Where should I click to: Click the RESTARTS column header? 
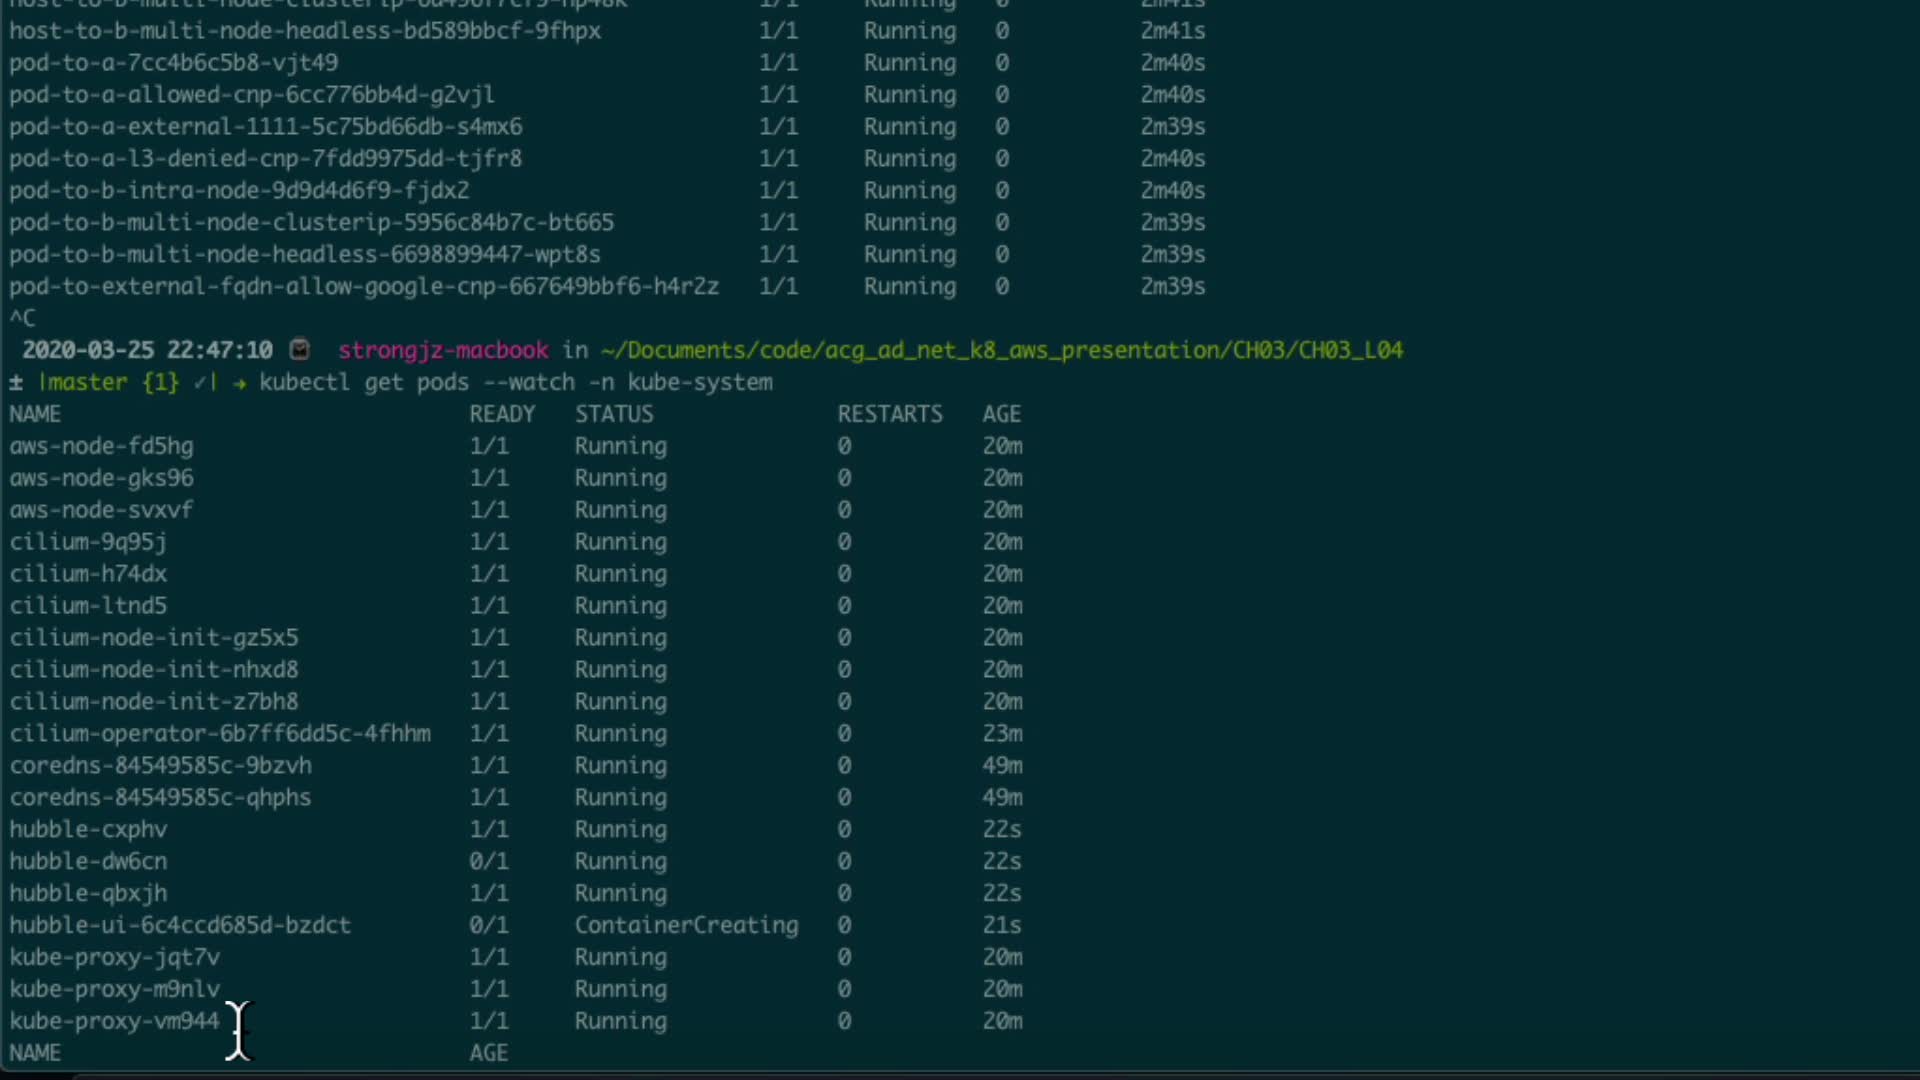point(890,414)
